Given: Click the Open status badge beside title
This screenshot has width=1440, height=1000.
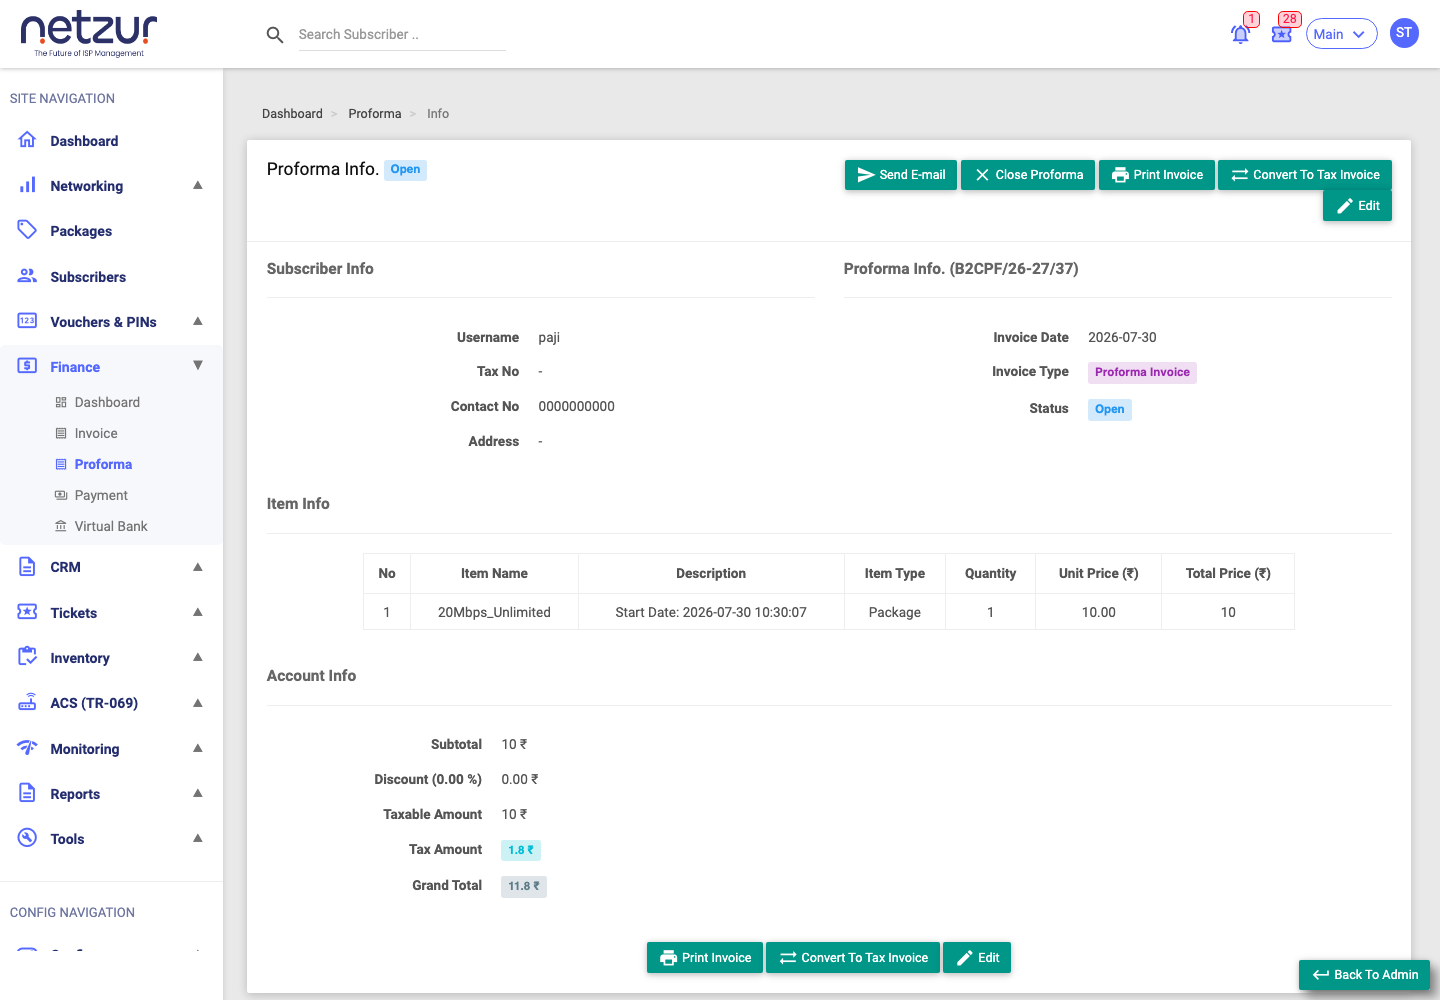Looking at the screenshot, I should [405, 170].
